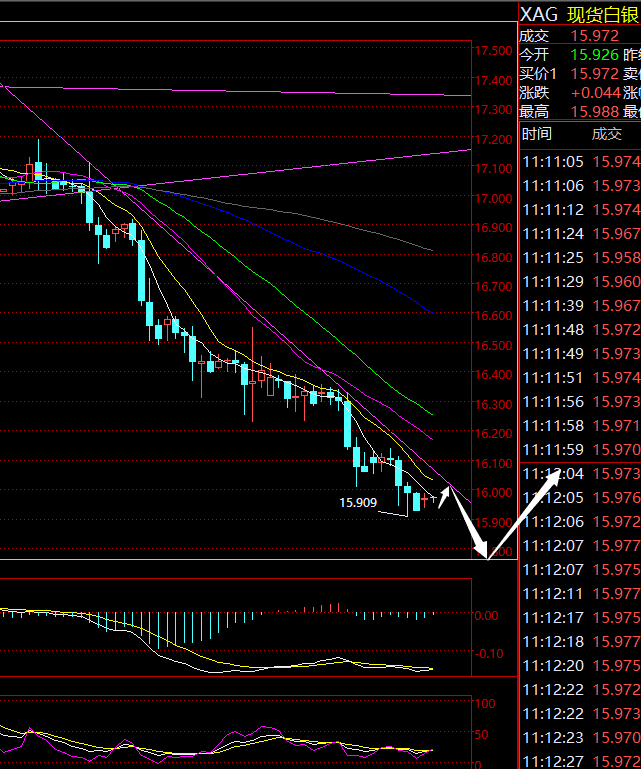Click the 16.200 price axis label

pyautogui.click(x=493, y=433)
